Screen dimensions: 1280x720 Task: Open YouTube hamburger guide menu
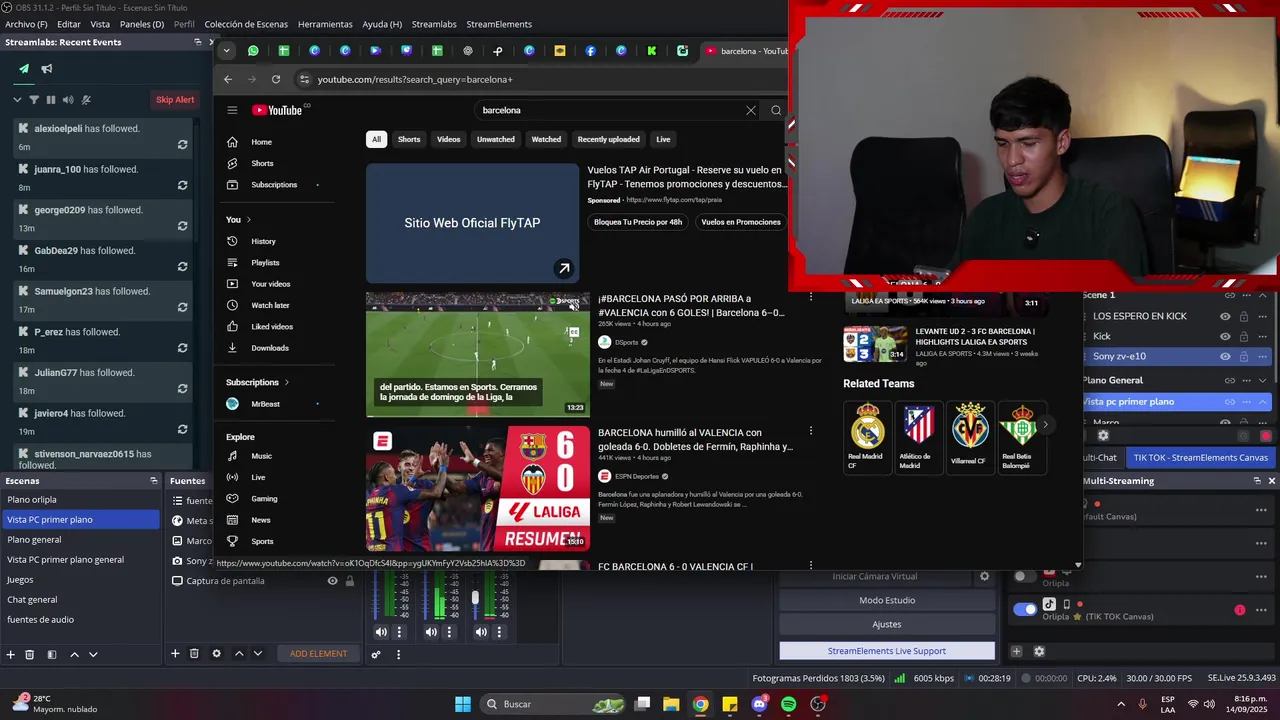click(232, 110)
